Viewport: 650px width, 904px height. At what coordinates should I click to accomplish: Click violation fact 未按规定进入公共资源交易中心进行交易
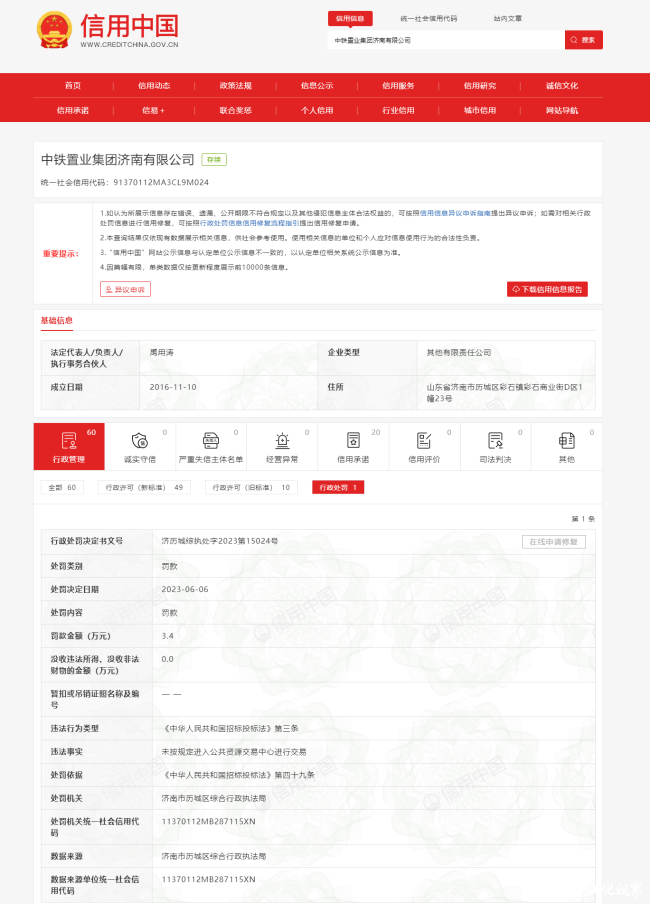click(234, 752)
